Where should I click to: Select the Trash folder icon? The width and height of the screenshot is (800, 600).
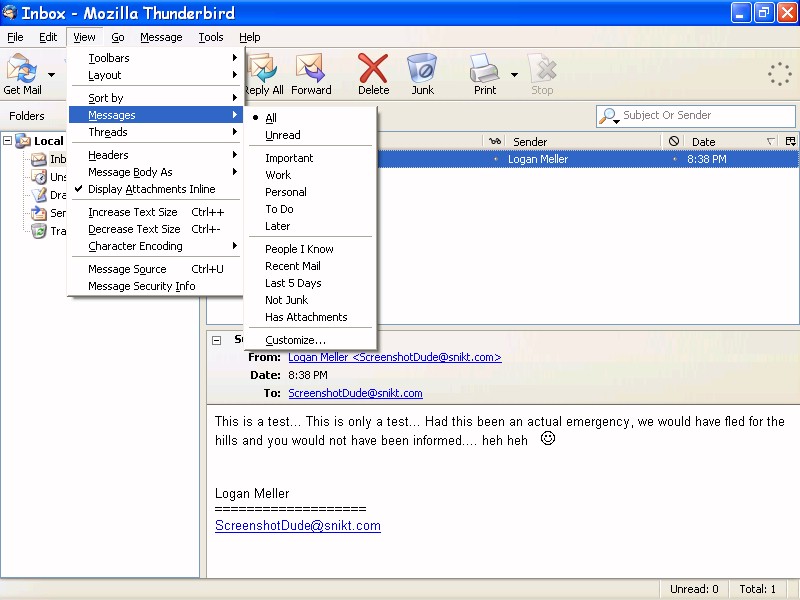[x=39, y=231]
